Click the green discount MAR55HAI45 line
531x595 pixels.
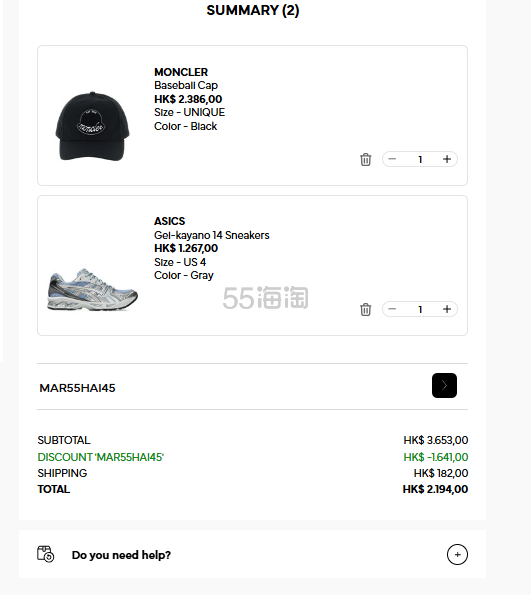pyautogui.click(x=101, y=457)
